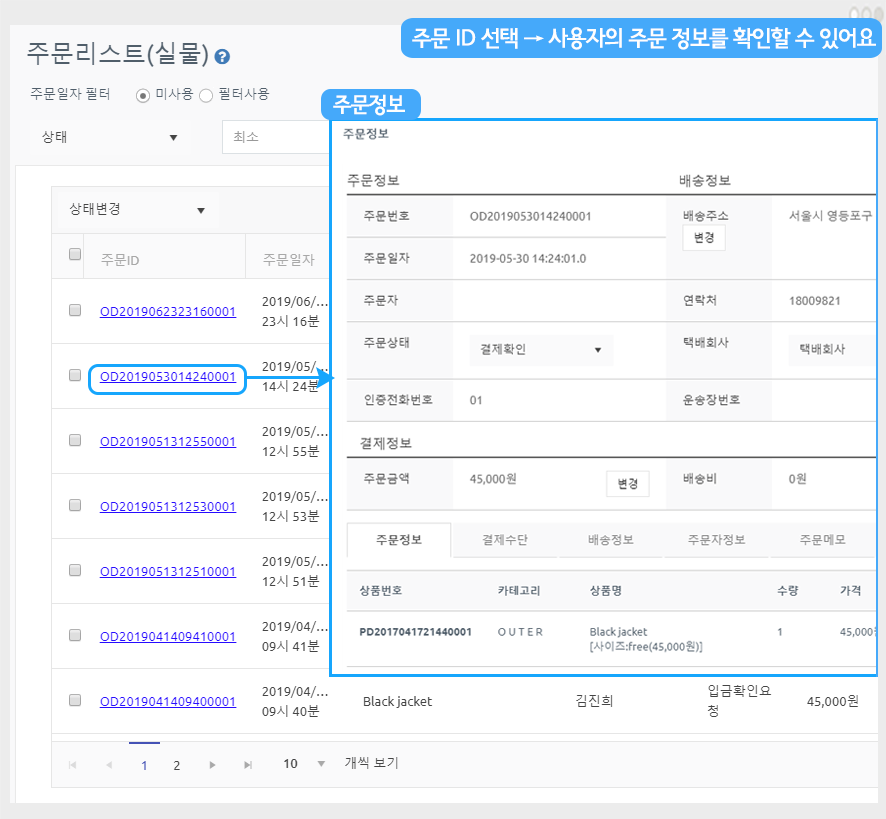Screen dimensions: 886x819
Task: Click 변경 button next to 주문금액
Action: tap(627, 484)
